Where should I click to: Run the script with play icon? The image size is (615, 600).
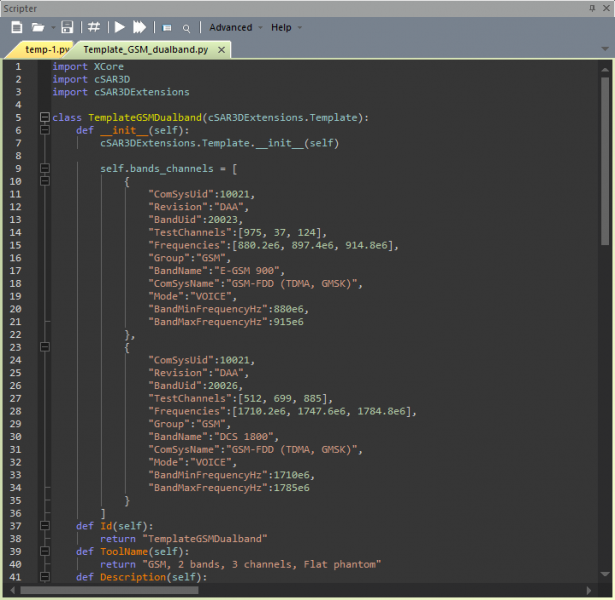coord(119,27)
